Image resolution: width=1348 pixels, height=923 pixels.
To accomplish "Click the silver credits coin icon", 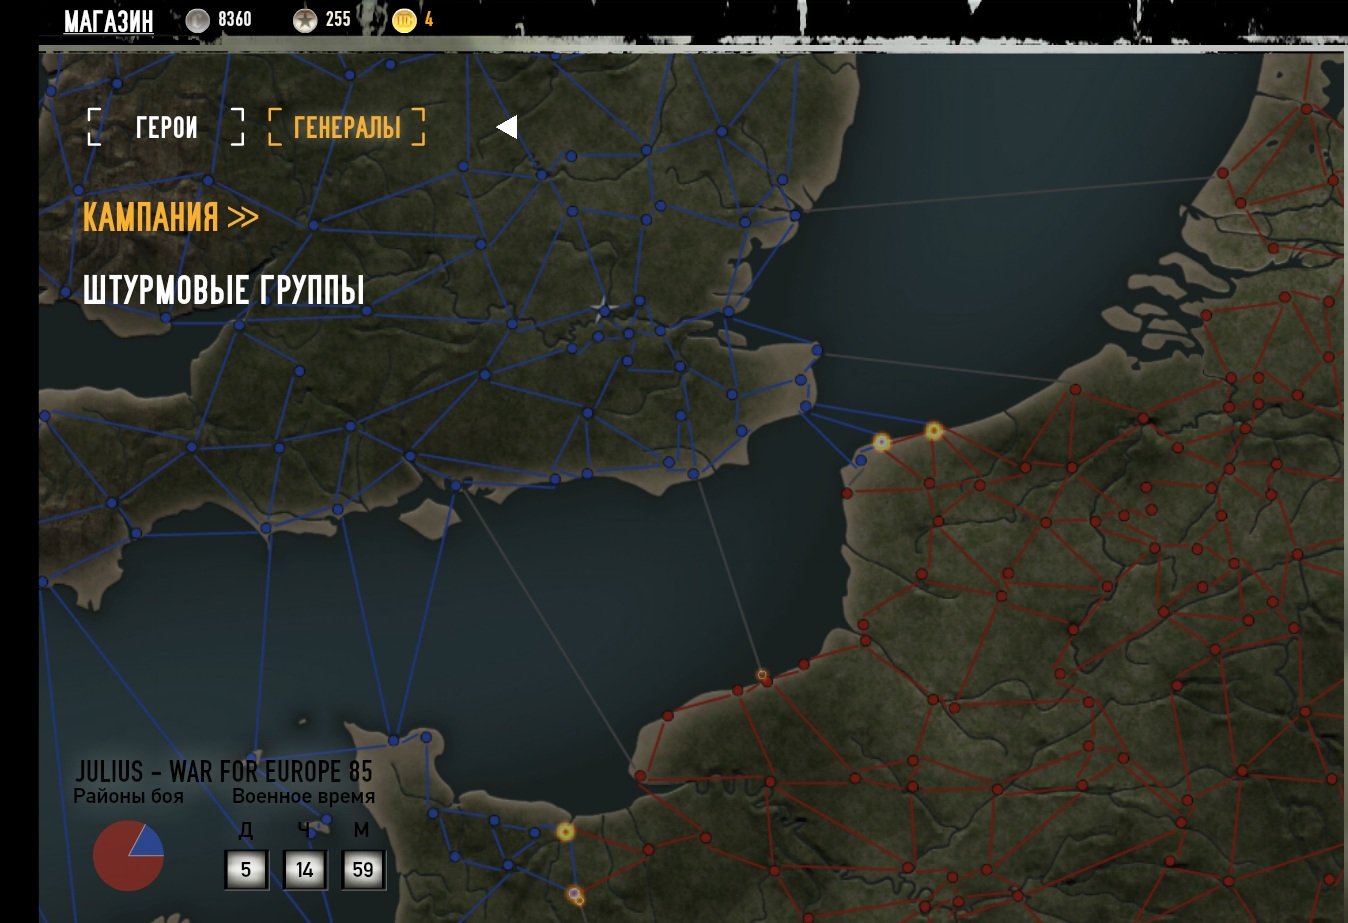I will 197,20.
